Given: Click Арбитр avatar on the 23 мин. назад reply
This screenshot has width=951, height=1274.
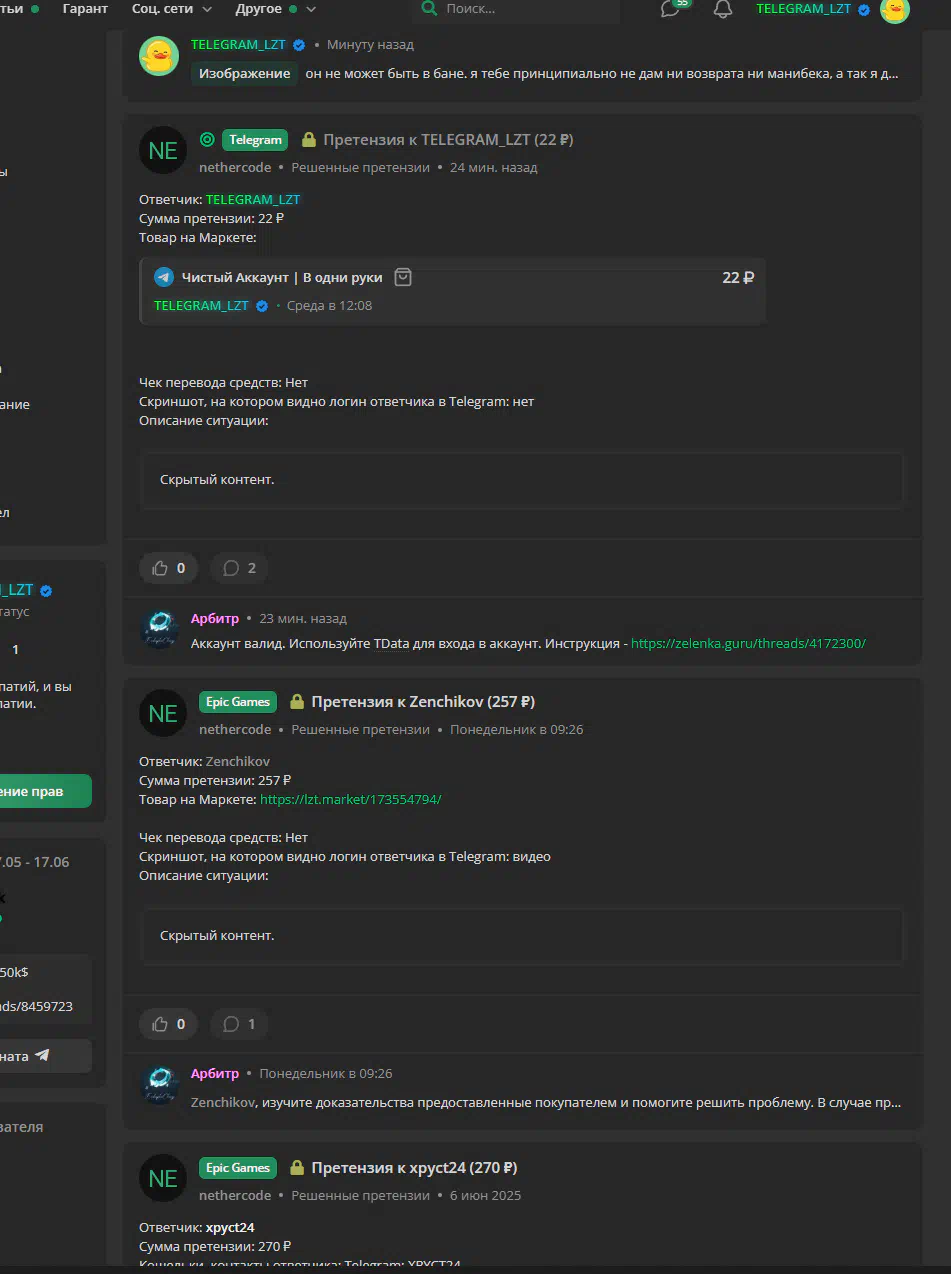Looking at the screenshot, I should click(x=159, y=630).
